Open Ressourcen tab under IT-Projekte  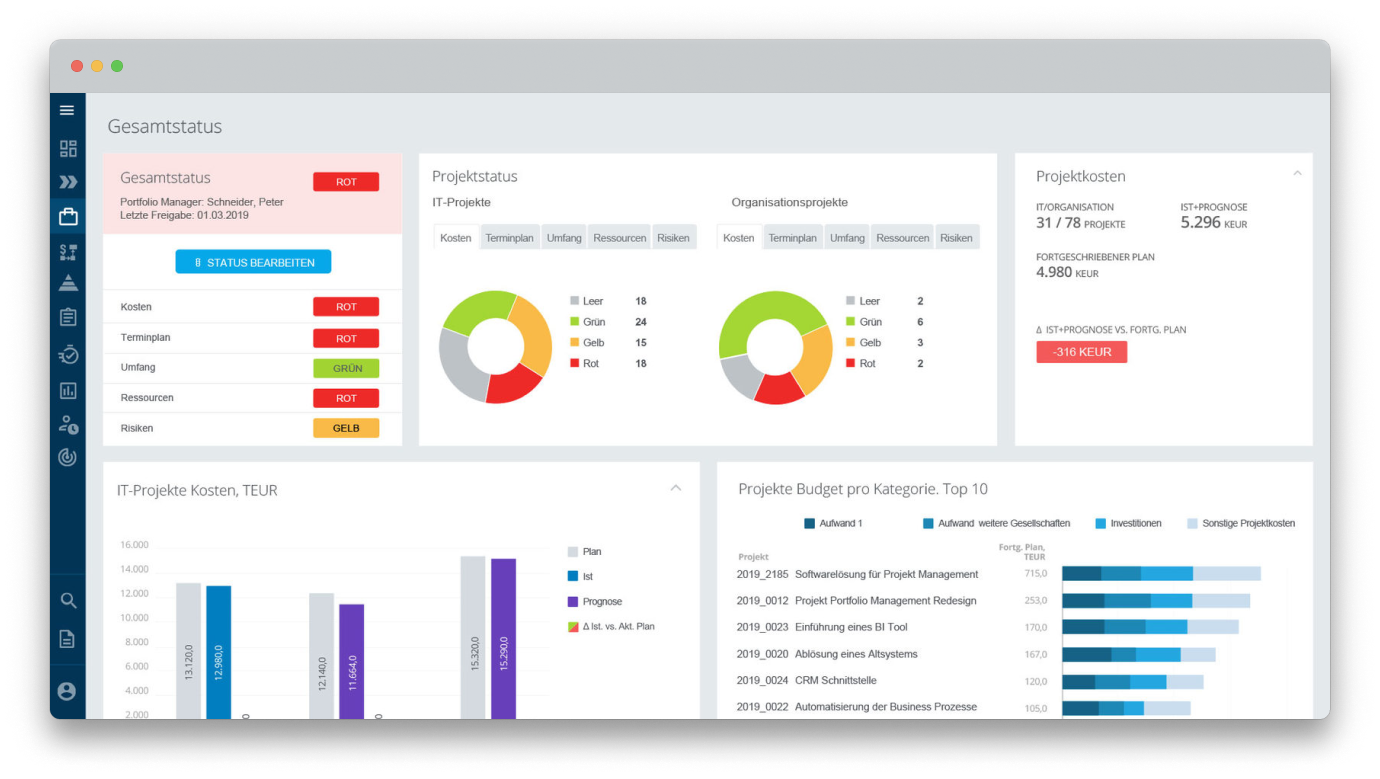pos(619,238)
